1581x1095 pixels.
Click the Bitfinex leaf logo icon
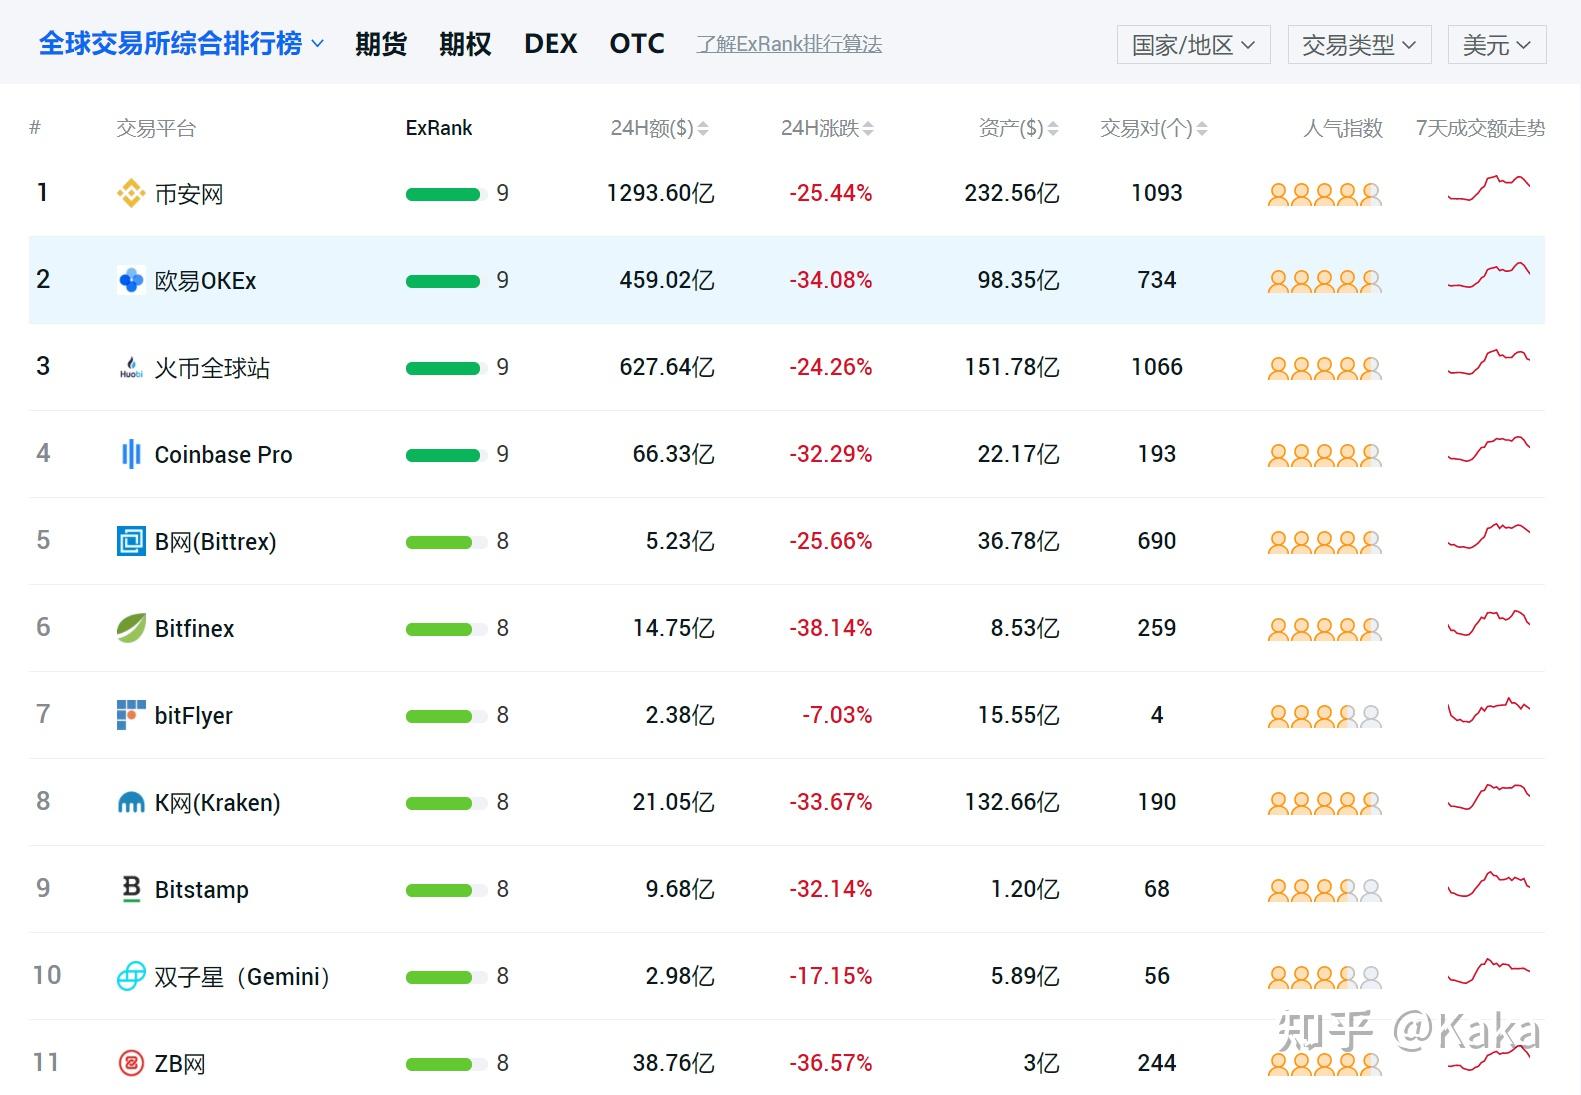pyautogui.click(x=131, y=628)
